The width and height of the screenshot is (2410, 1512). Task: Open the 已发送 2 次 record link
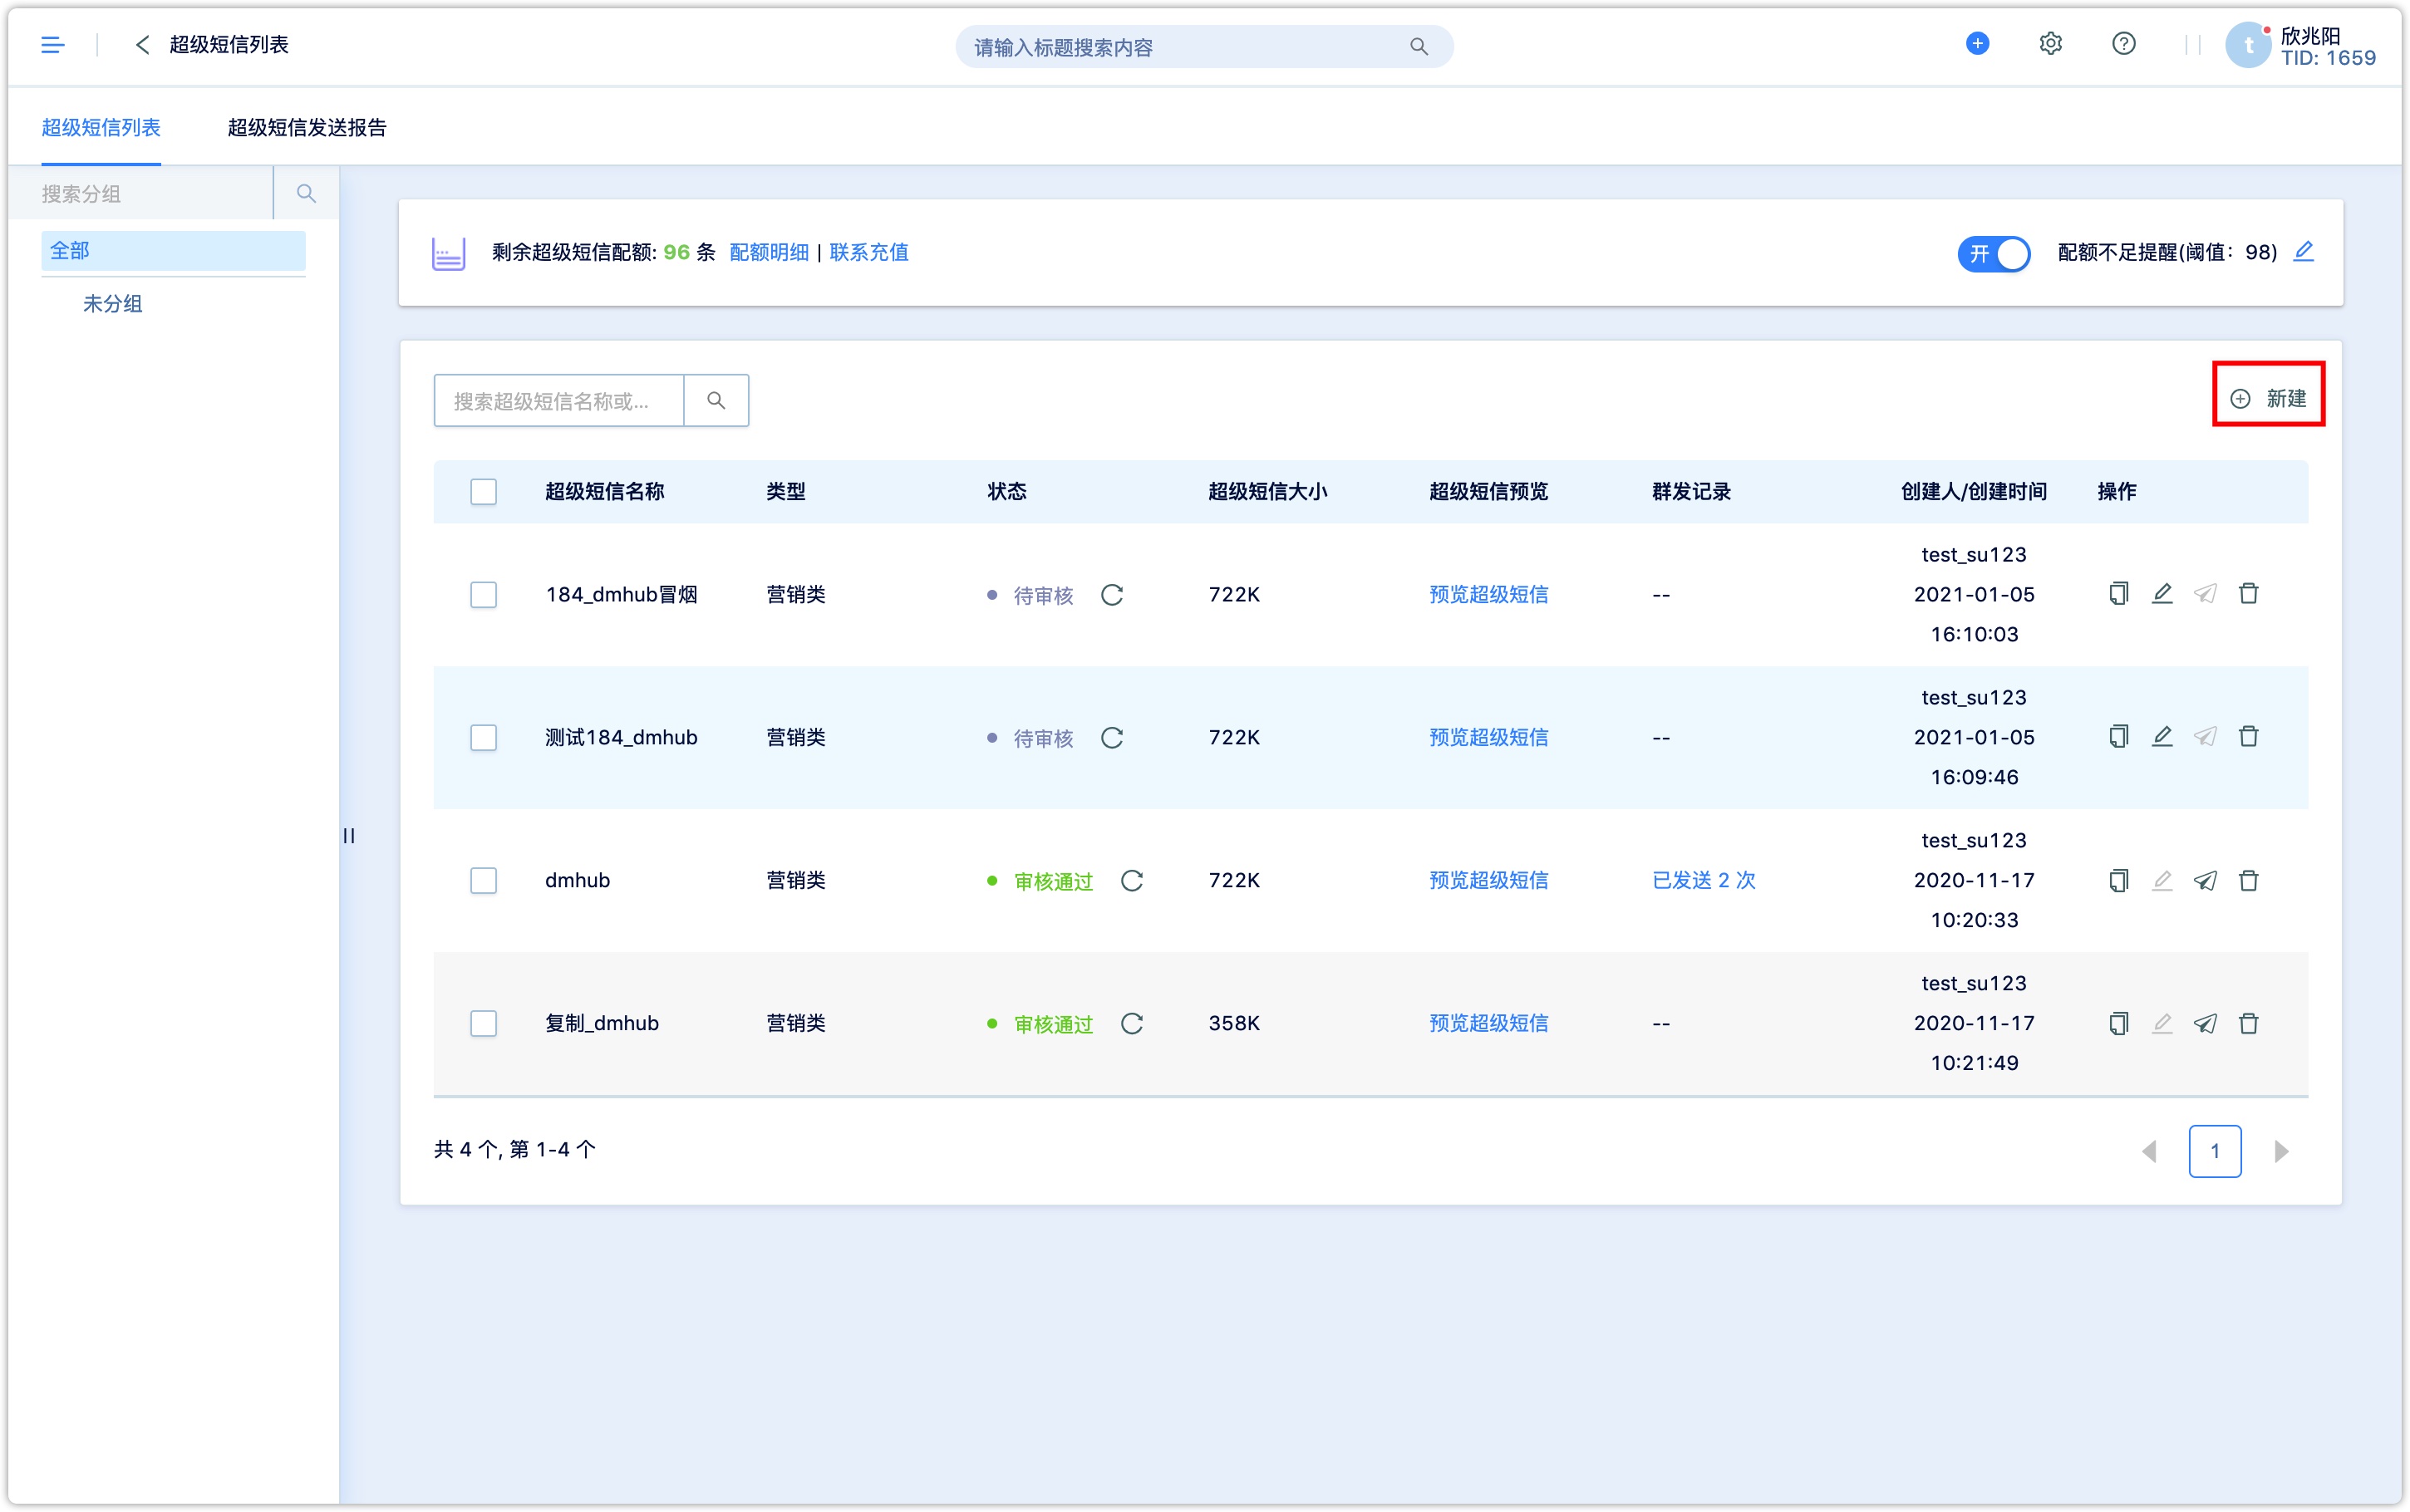1704,881
